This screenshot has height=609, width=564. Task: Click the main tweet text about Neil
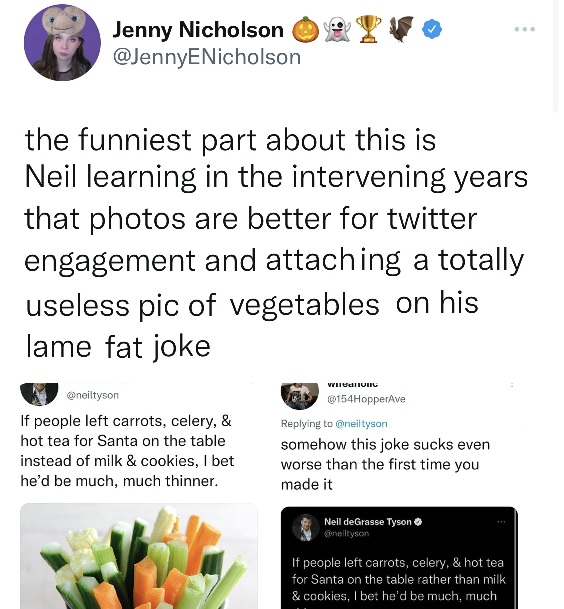pyautogui.click(x=276, y=243)
